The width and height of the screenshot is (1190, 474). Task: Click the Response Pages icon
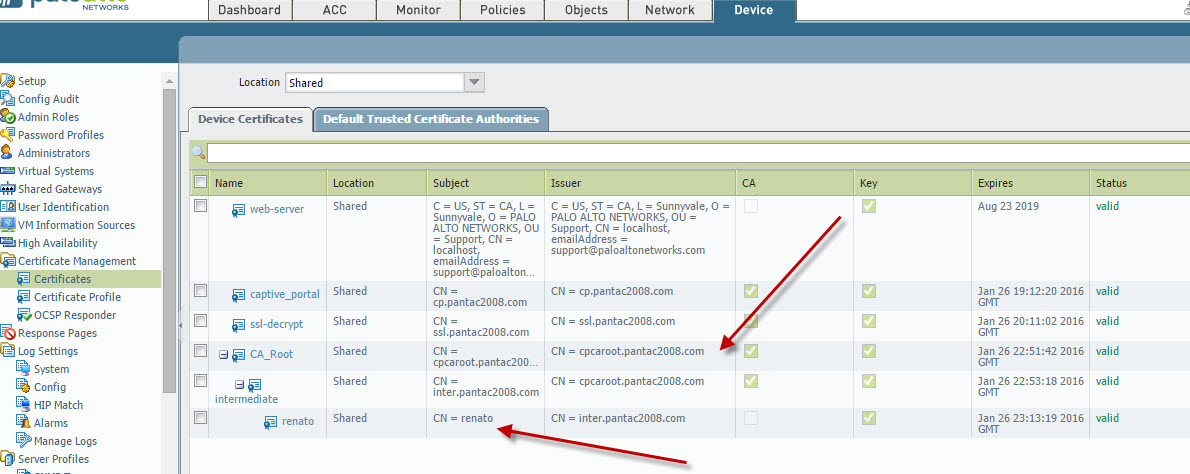coord(8,333)
